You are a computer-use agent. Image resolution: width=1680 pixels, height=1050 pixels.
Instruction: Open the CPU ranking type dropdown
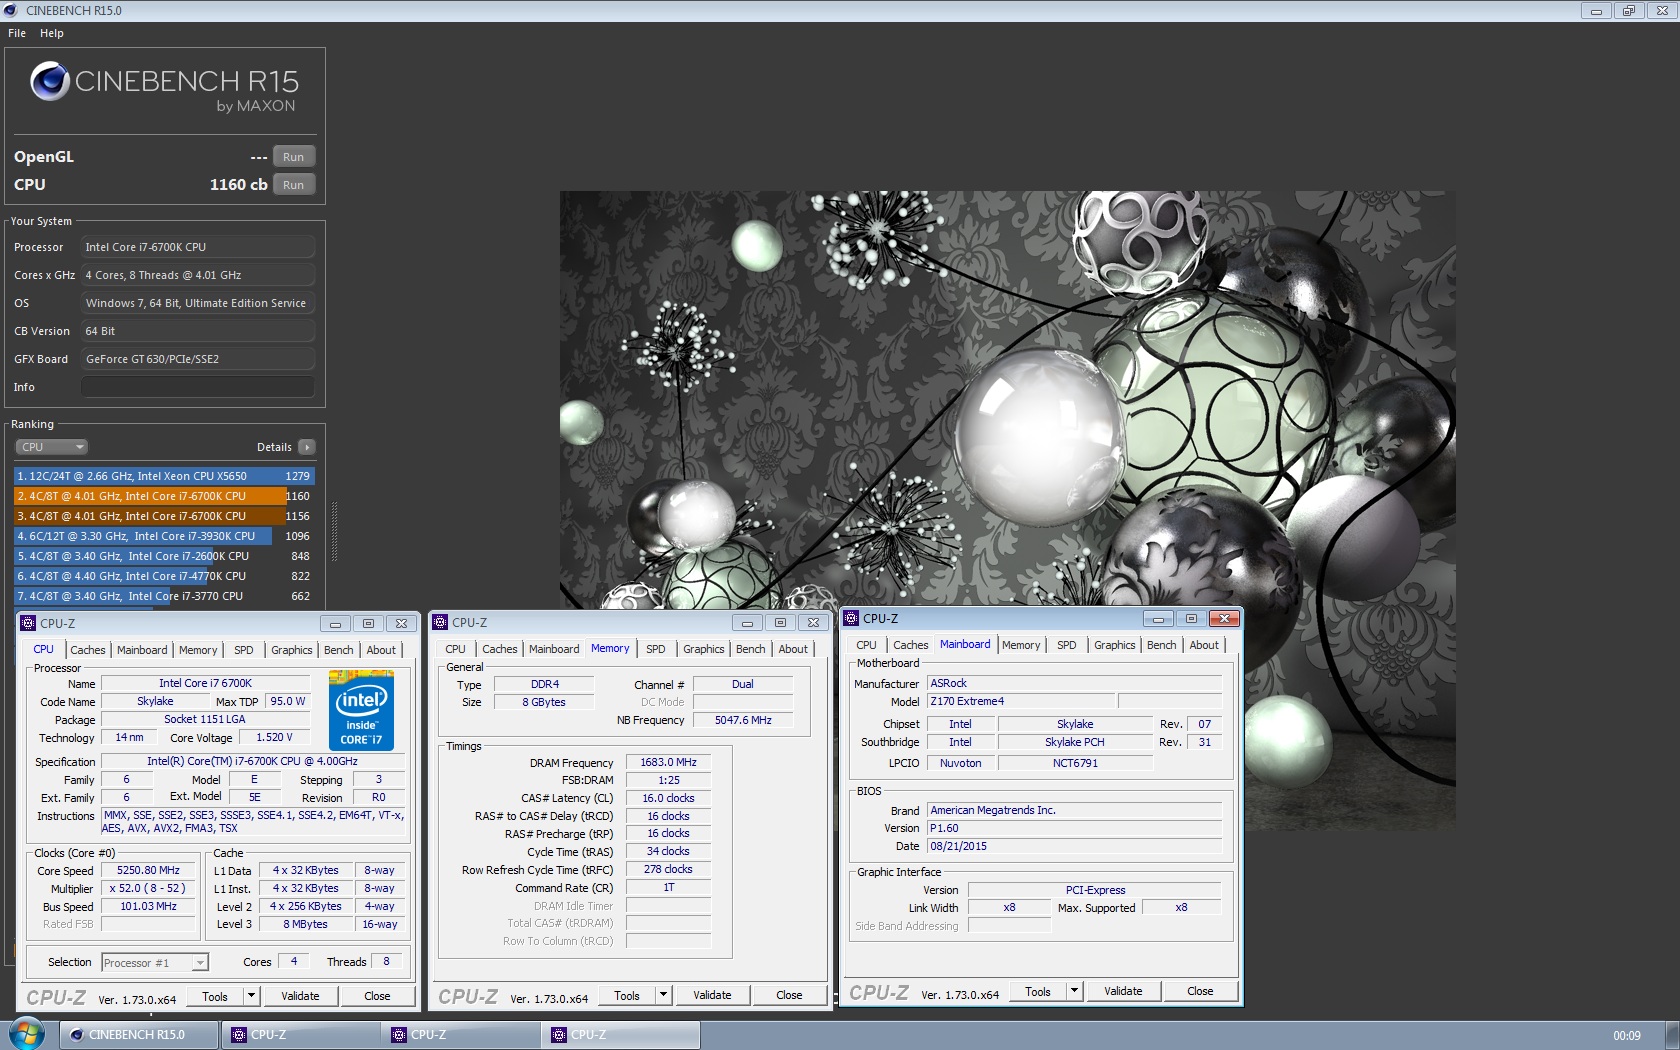pyautogui.click(x=52, y=447)
